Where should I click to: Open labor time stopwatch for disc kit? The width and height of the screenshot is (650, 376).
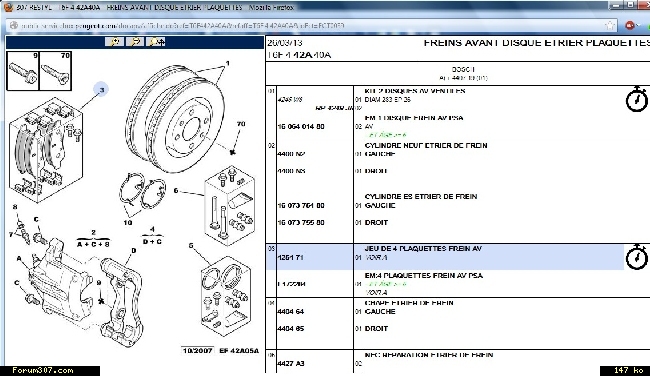coord(636,99)
